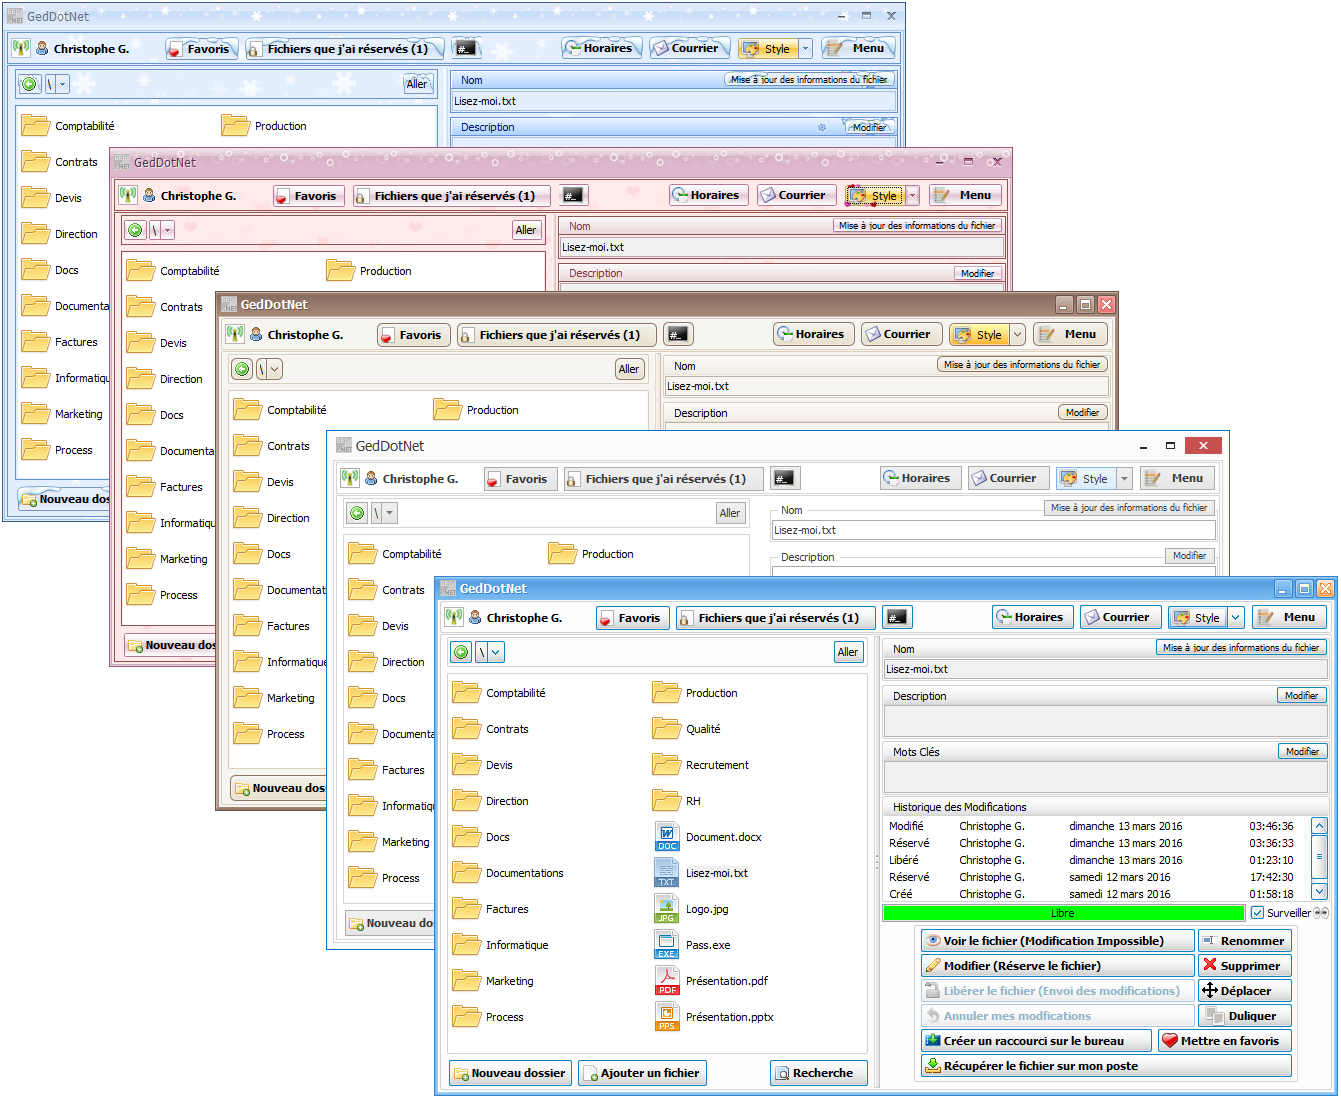Click green back arrow in the brown window
Viewport: 1341px width, 1100px height.
(242, 369)
